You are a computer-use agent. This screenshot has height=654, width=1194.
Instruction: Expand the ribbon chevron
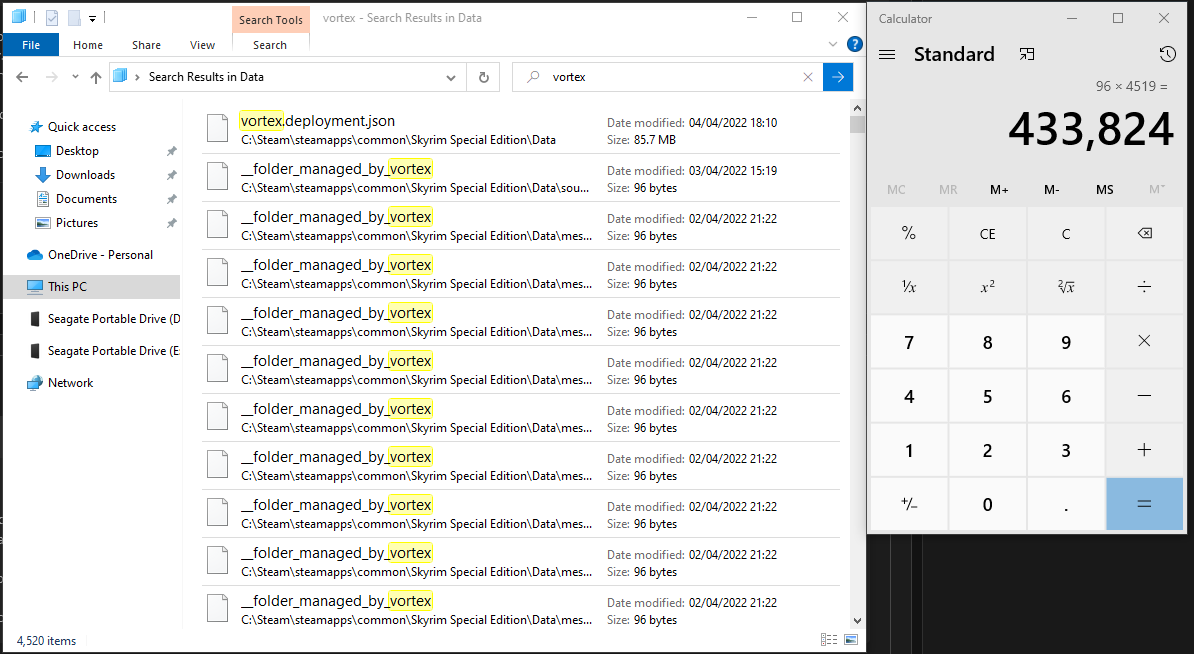point(833,44)
